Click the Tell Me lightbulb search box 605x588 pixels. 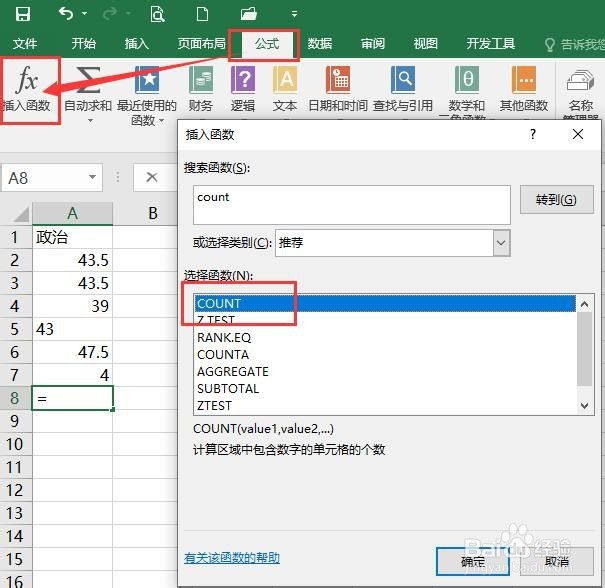coord(574,44)
